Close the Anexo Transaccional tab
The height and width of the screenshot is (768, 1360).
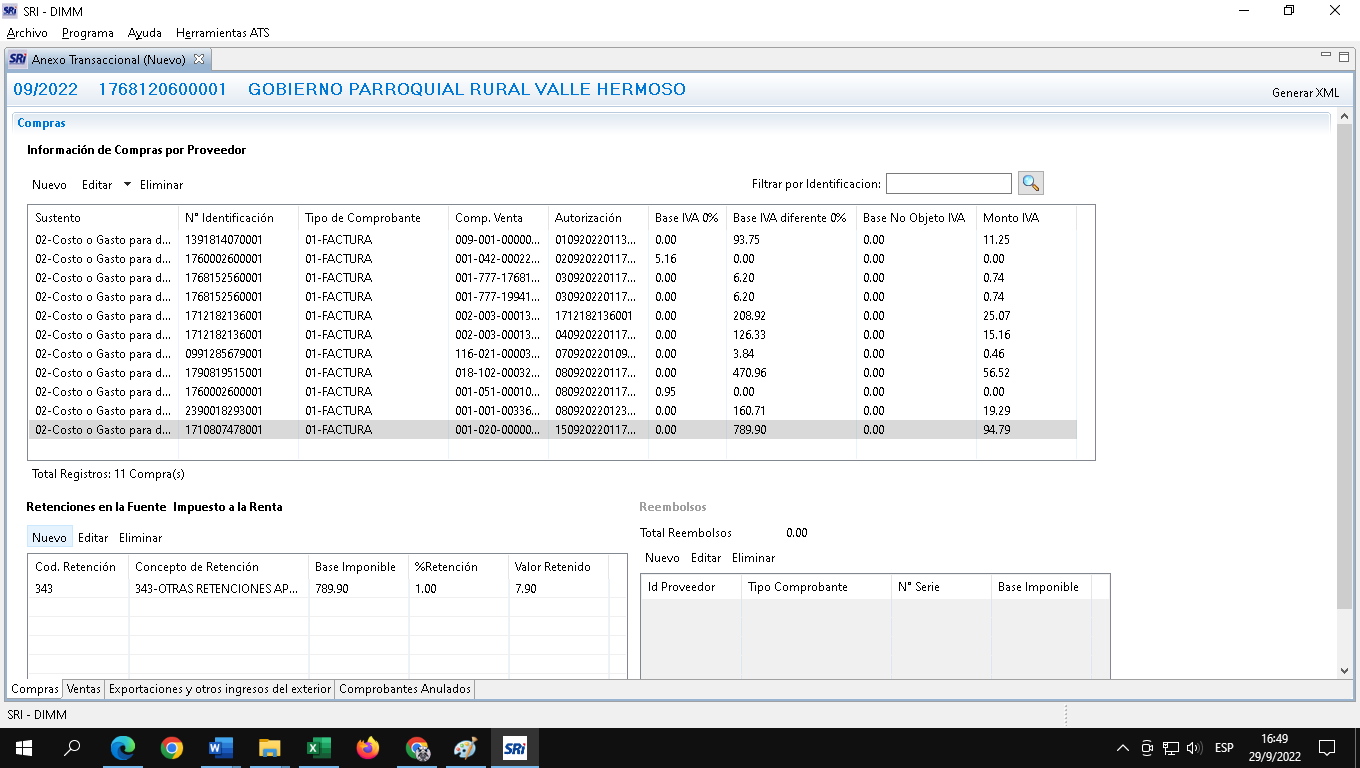[198, 60]
